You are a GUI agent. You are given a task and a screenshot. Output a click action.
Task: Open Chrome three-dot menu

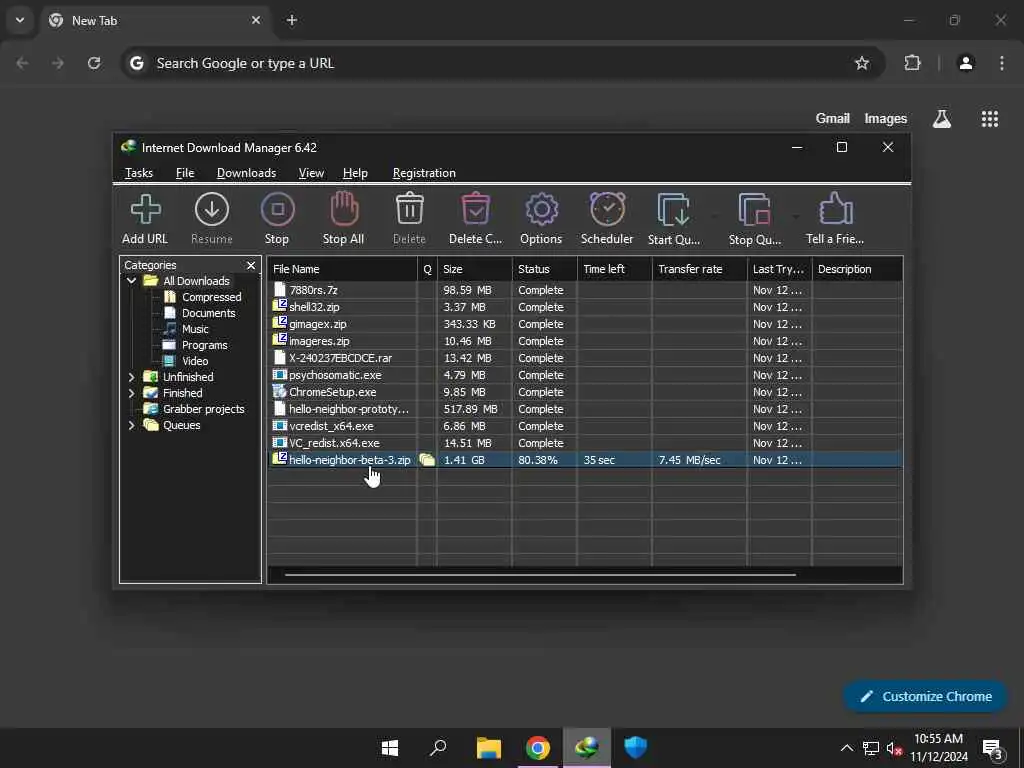pos(1002,63)
